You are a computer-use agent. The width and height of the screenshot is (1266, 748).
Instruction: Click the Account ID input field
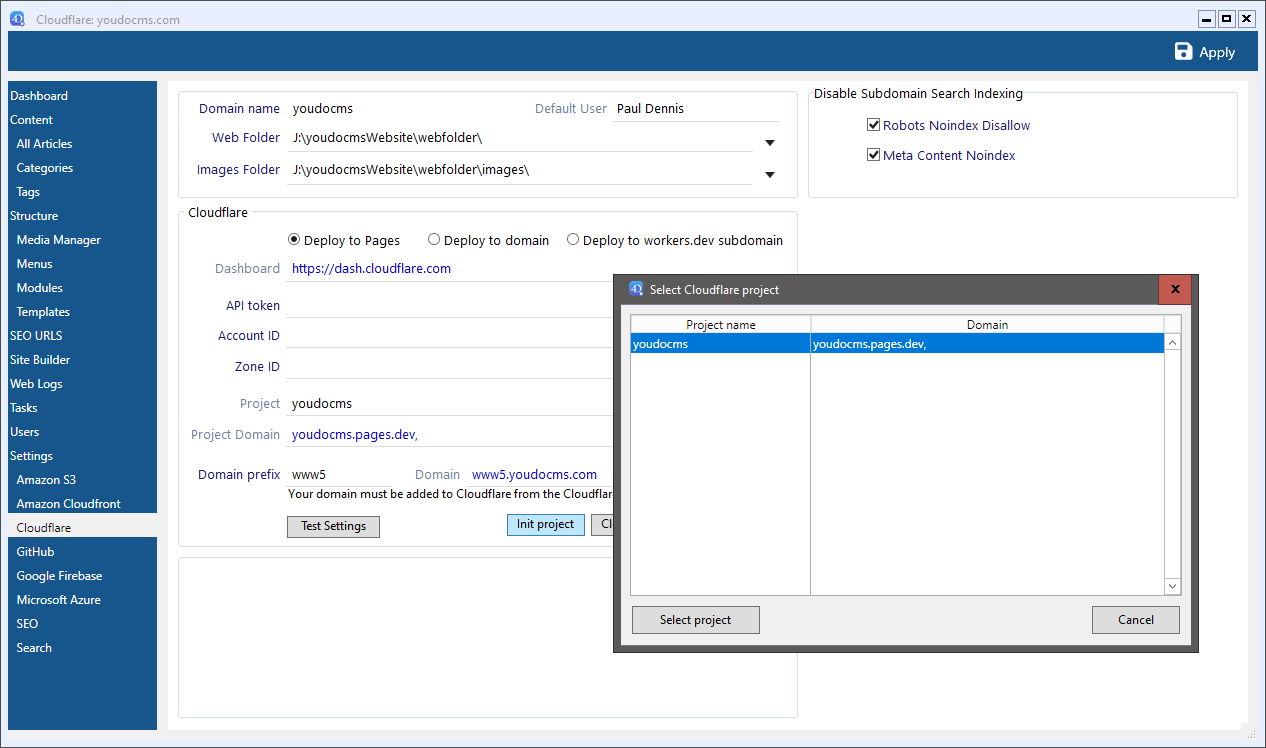pos(449,336)
